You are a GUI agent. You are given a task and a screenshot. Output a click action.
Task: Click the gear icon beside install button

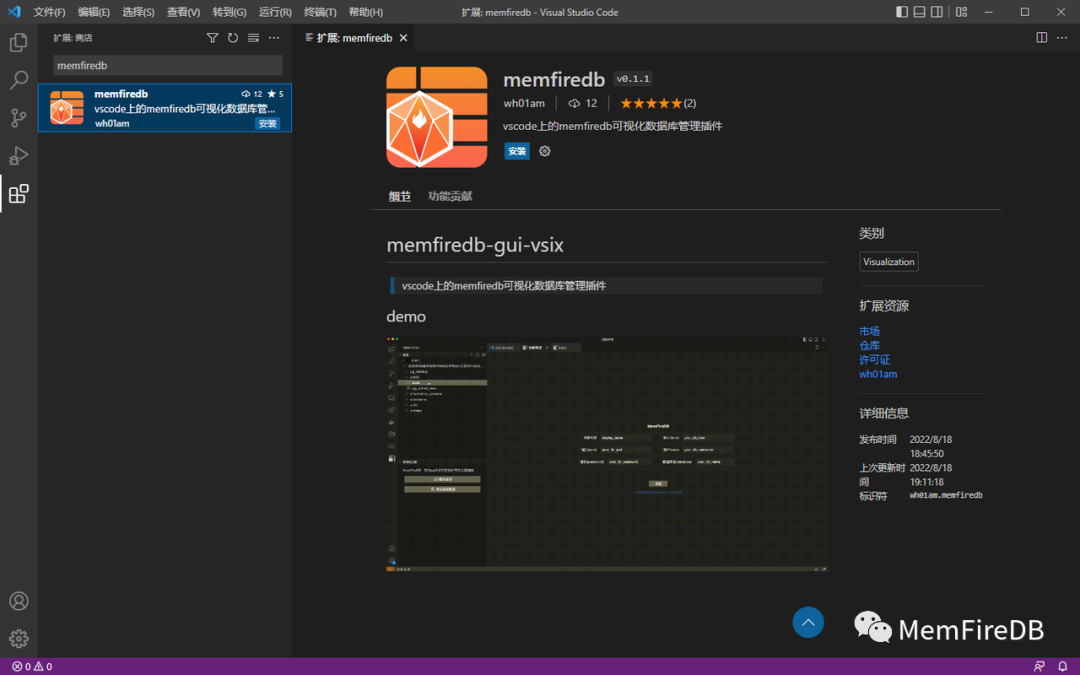pos(545,151)
